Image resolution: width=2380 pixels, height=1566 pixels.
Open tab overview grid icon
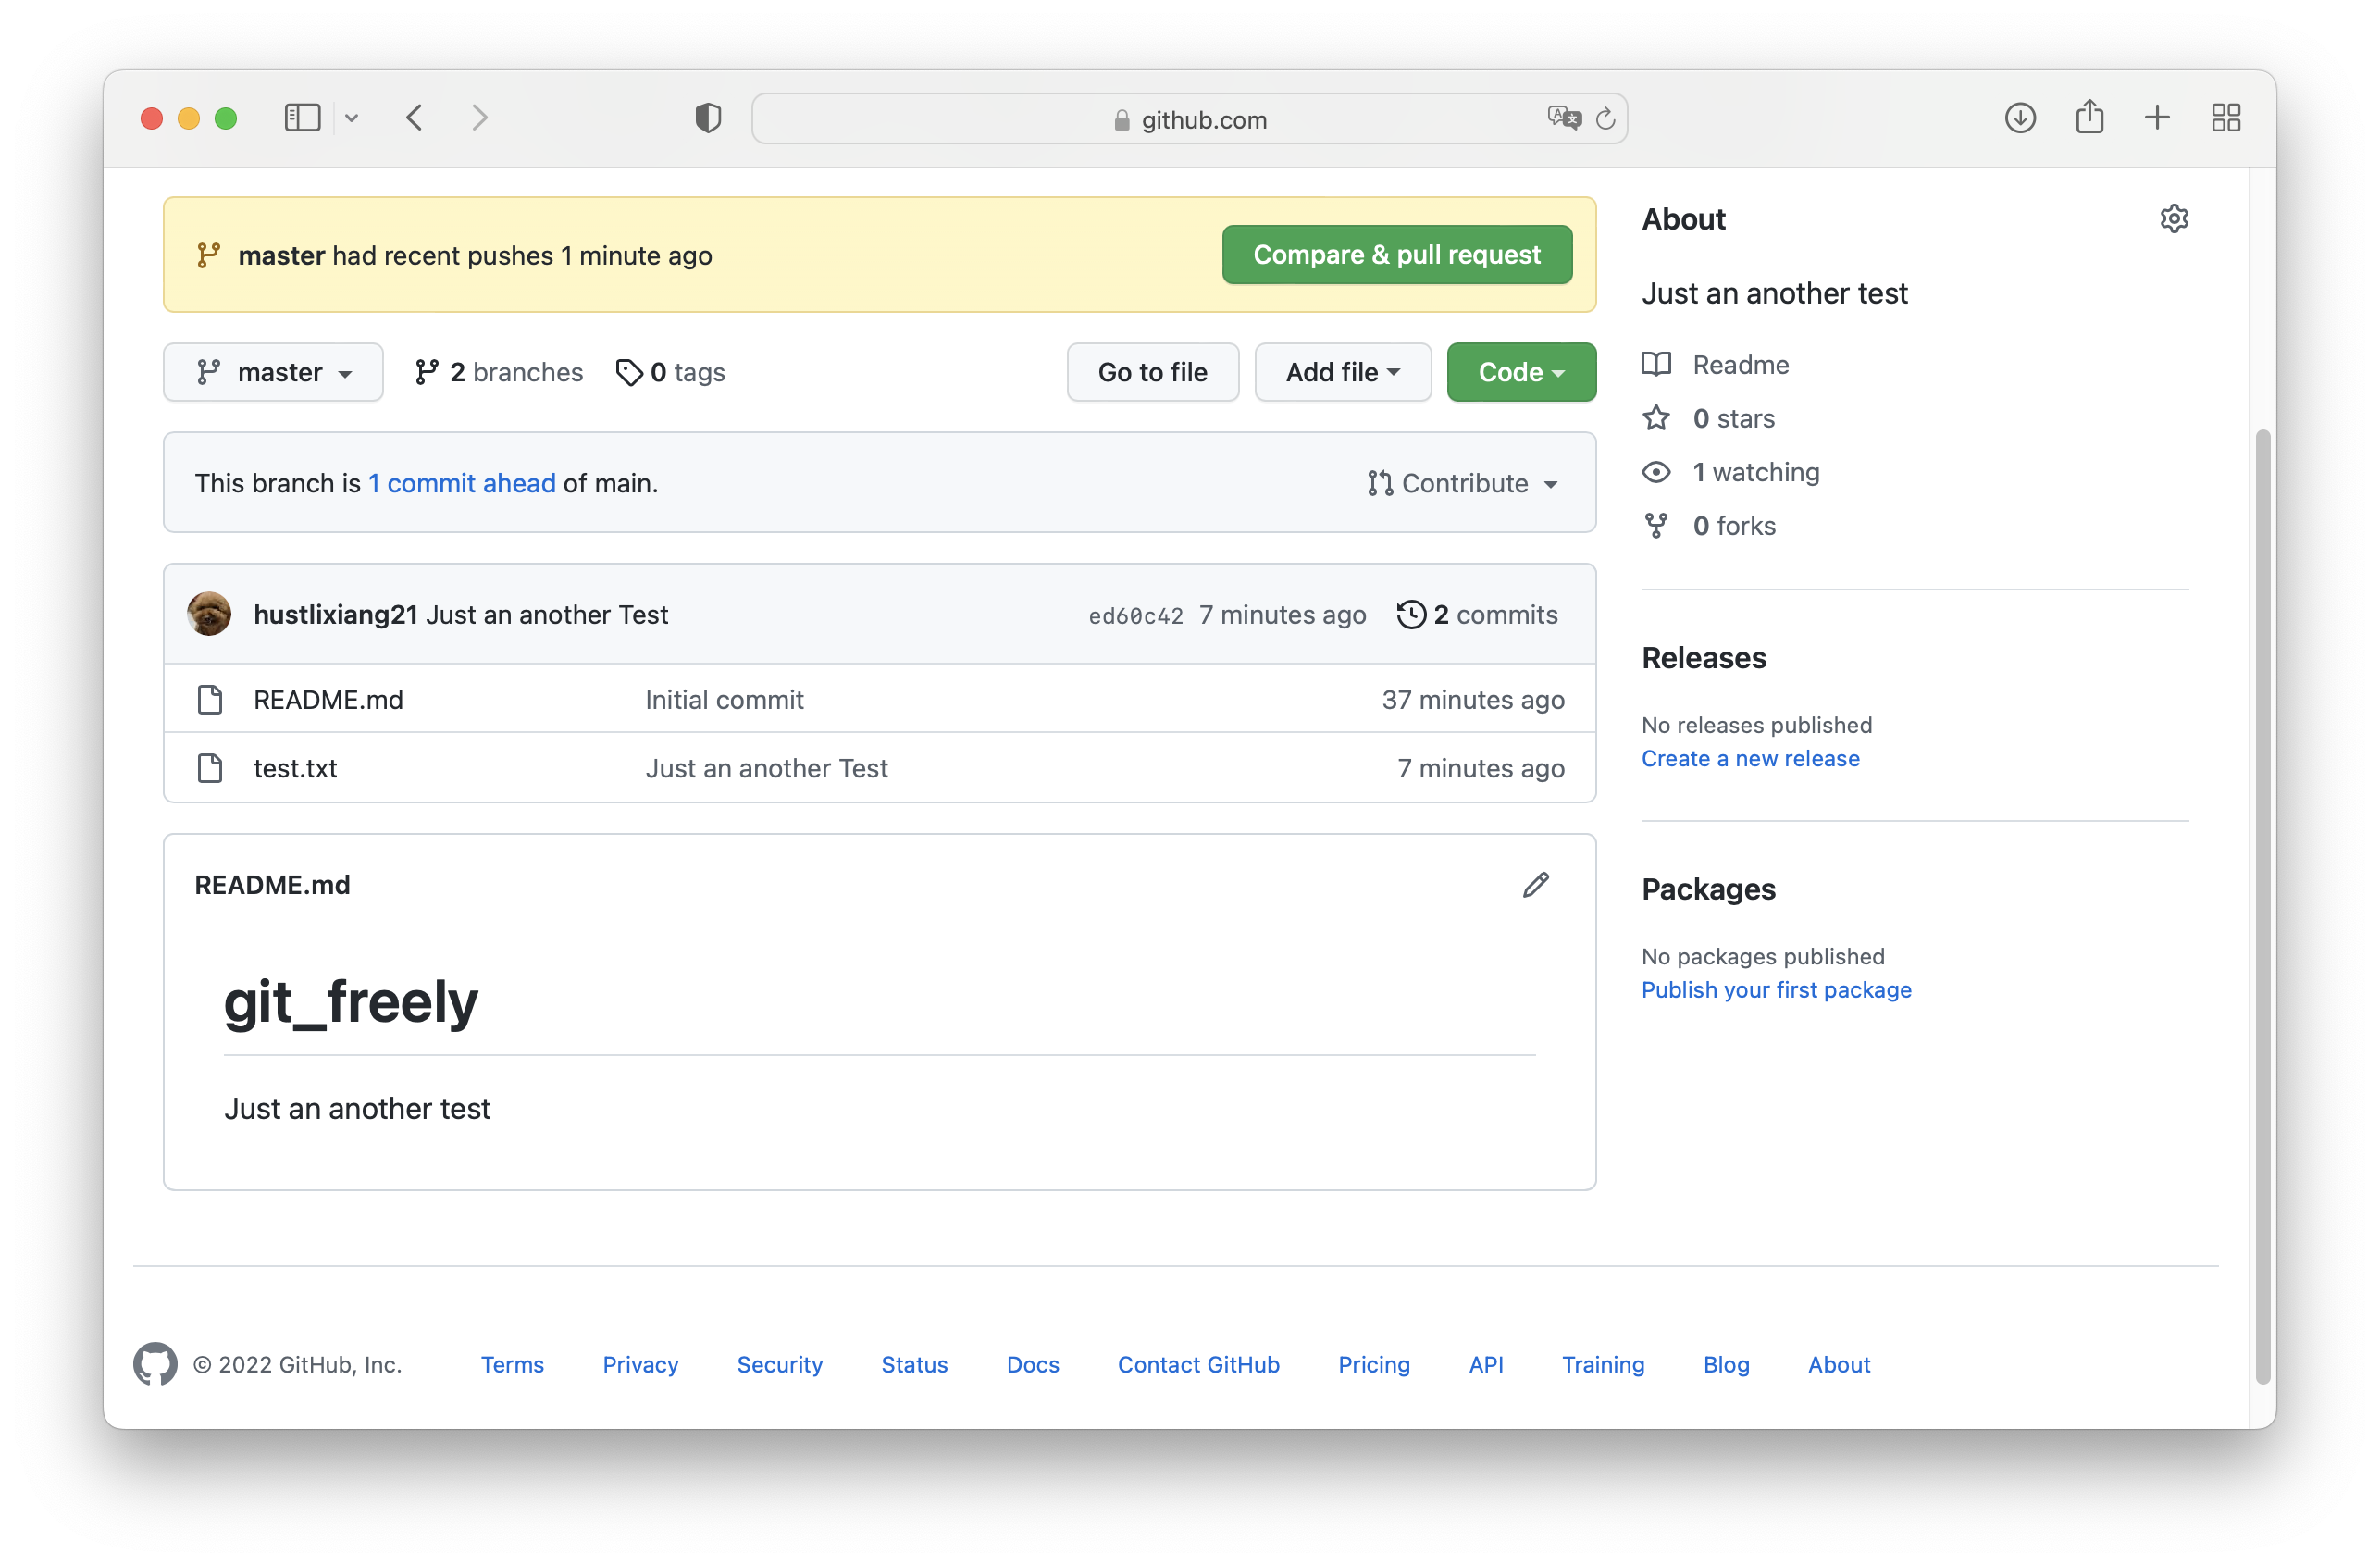pos(2226,118)
